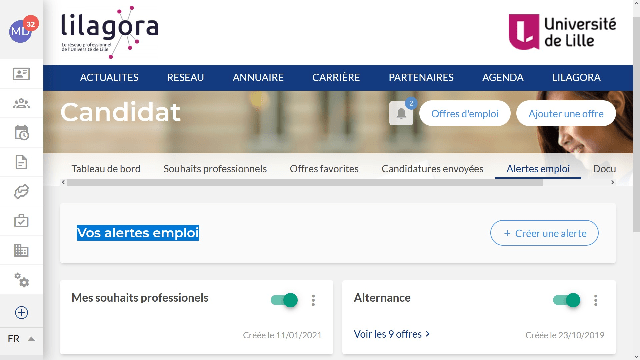Open the profile card icon in sidebar

tap(21, 74)
